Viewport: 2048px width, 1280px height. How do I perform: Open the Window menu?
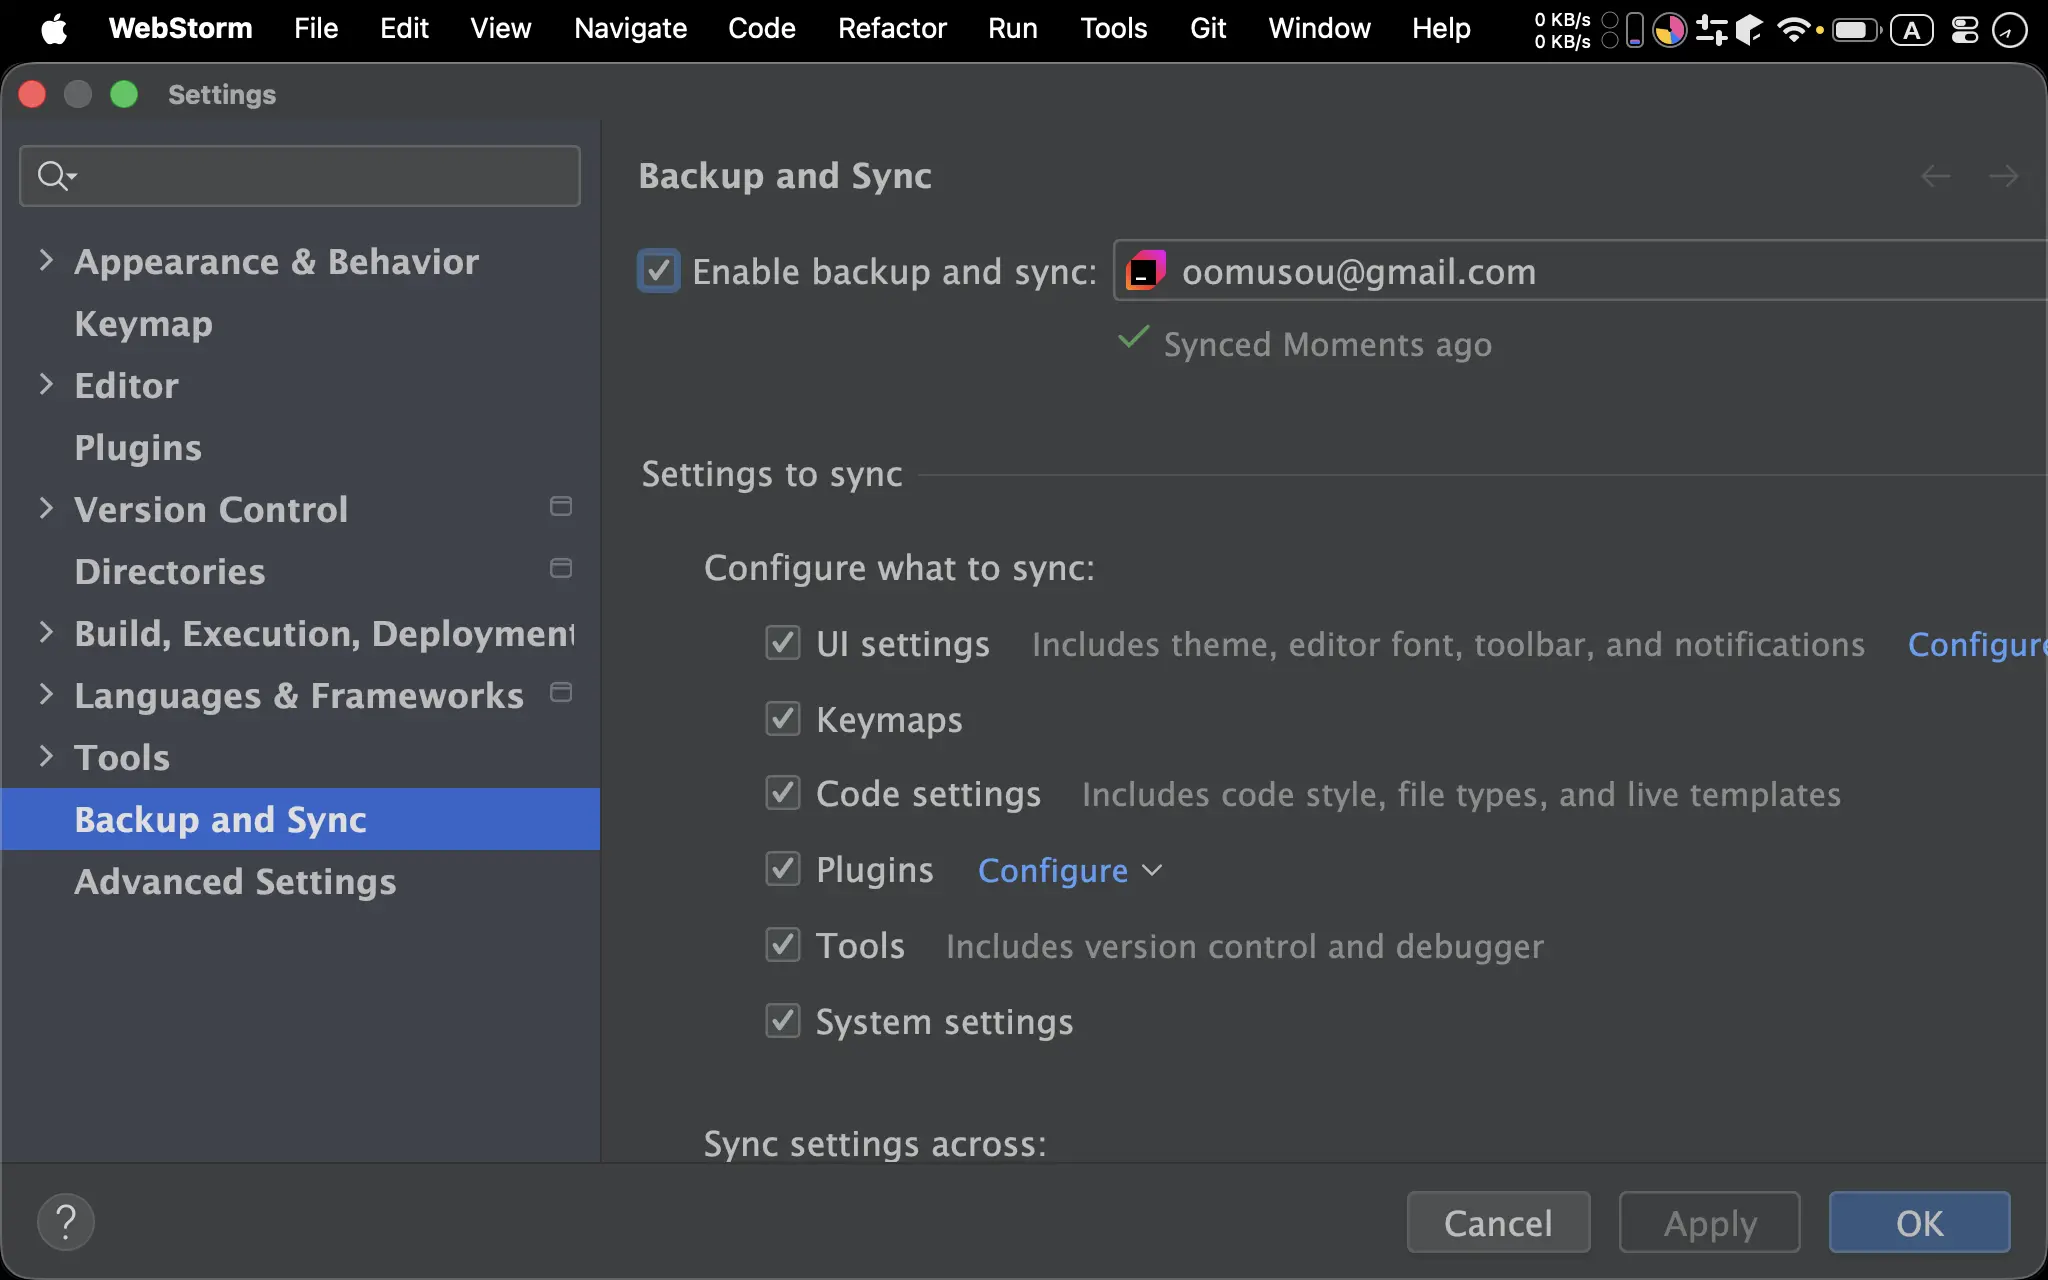[1319, 29]
